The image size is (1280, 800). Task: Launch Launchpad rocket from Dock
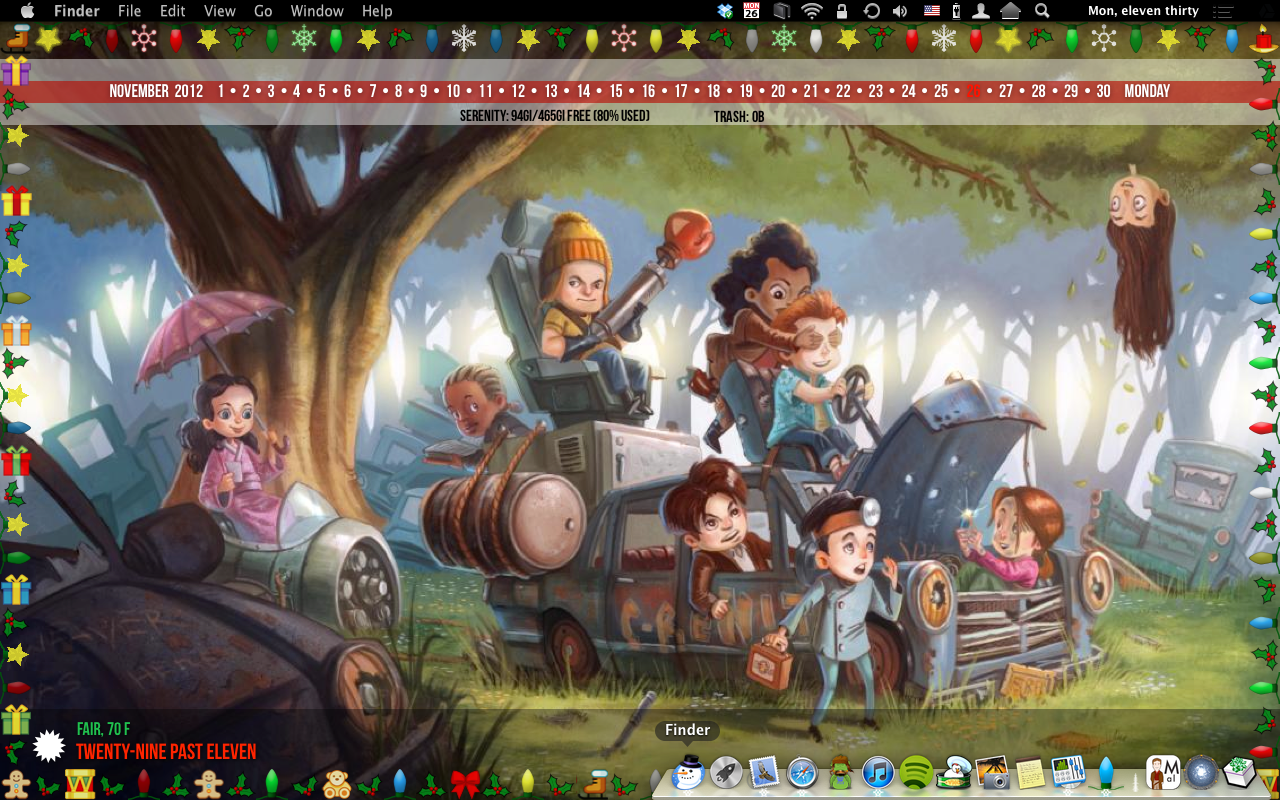(726, 773)
